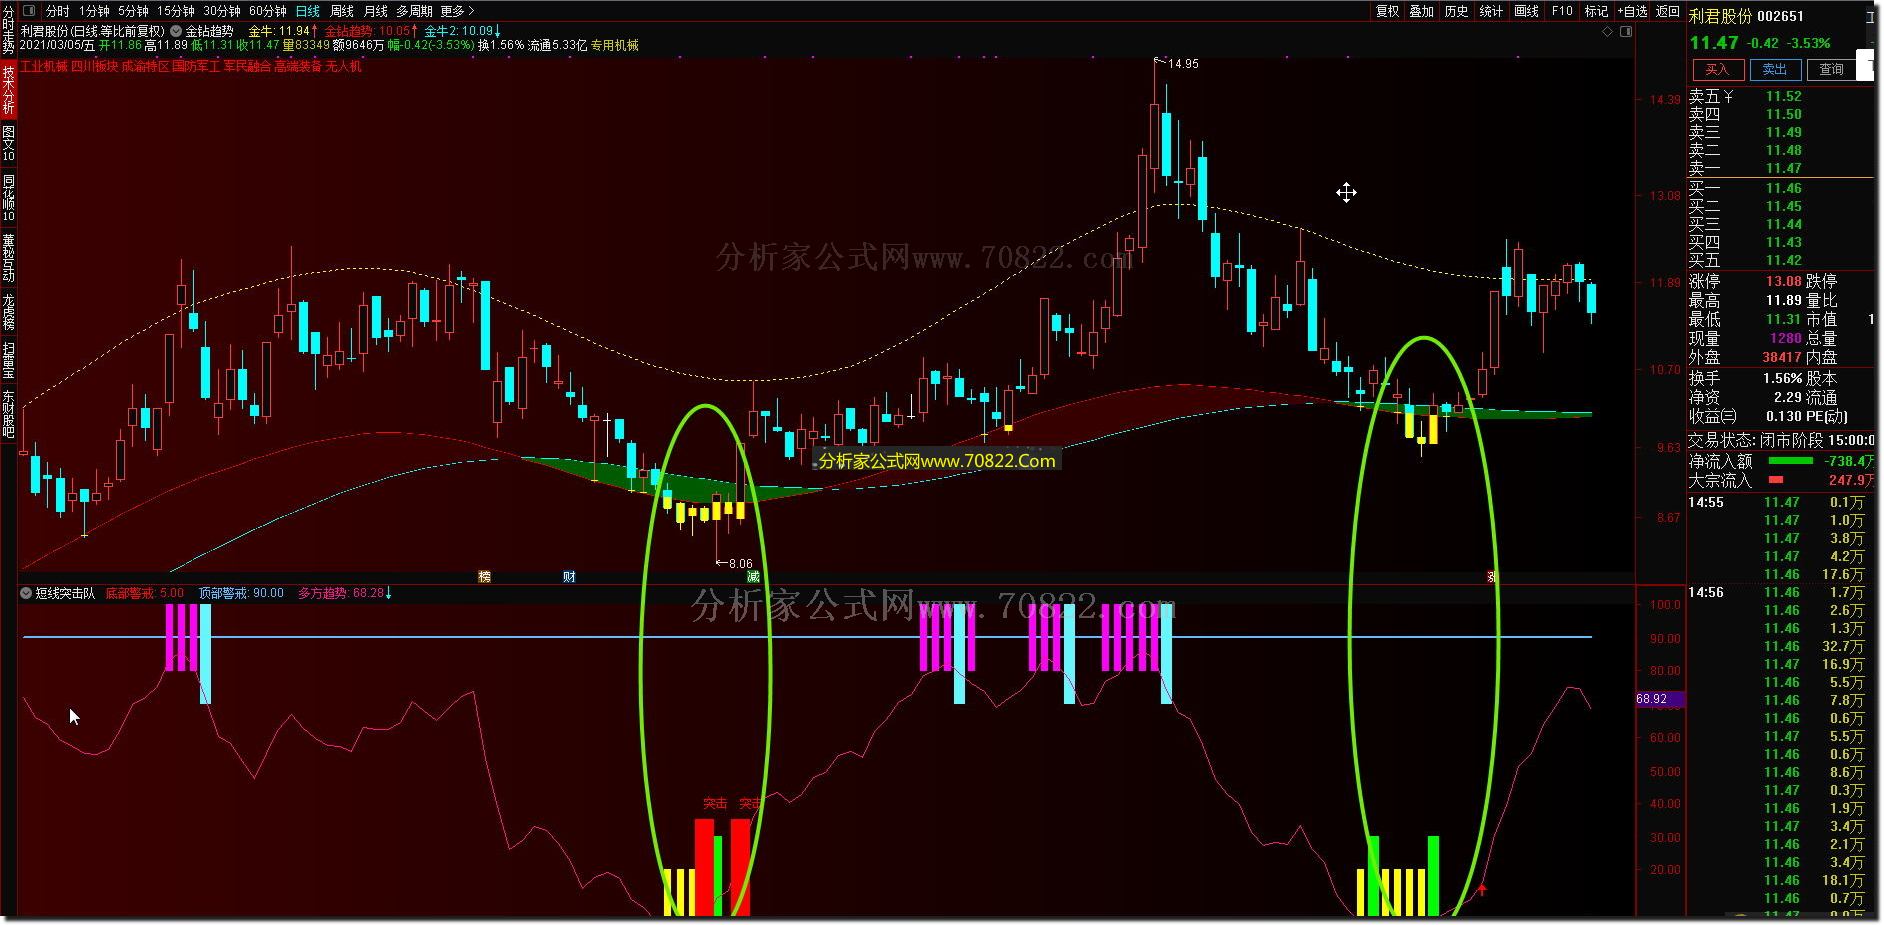Open the 金钻趋势 indicator dropdown arrow

(176, 31)
